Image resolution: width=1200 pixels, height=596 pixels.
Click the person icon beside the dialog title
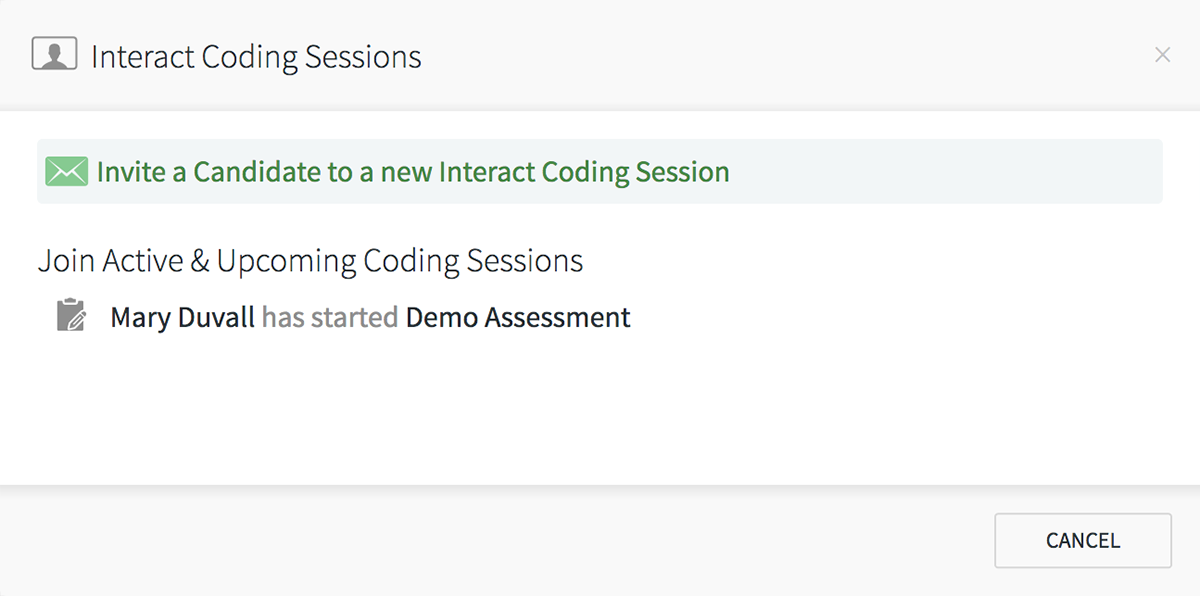[54, 54]
